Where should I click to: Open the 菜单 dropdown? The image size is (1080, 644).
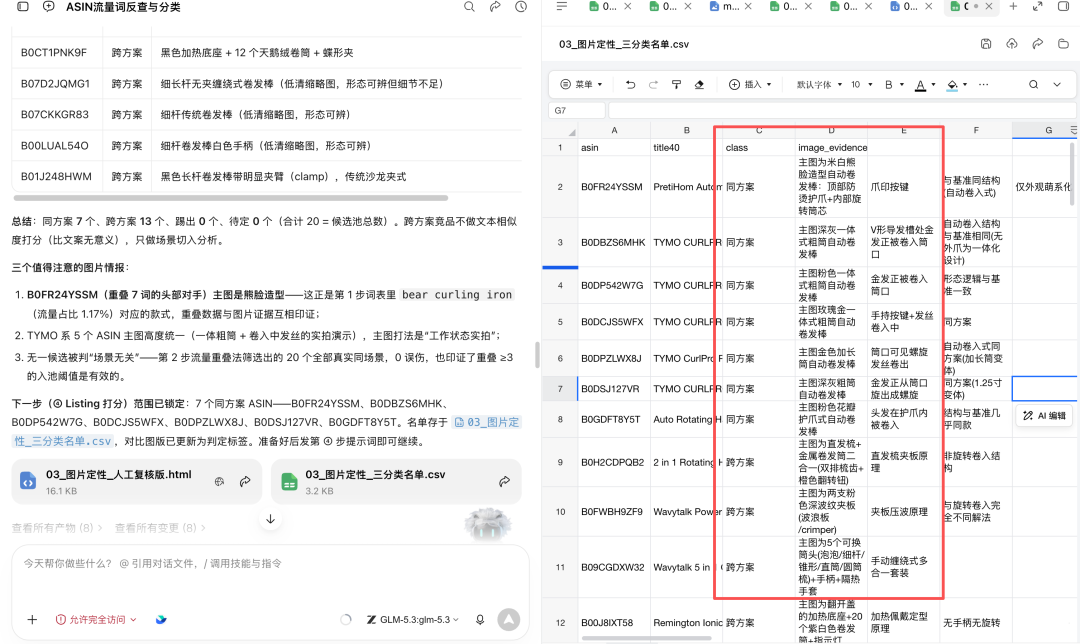pos(582,84)
